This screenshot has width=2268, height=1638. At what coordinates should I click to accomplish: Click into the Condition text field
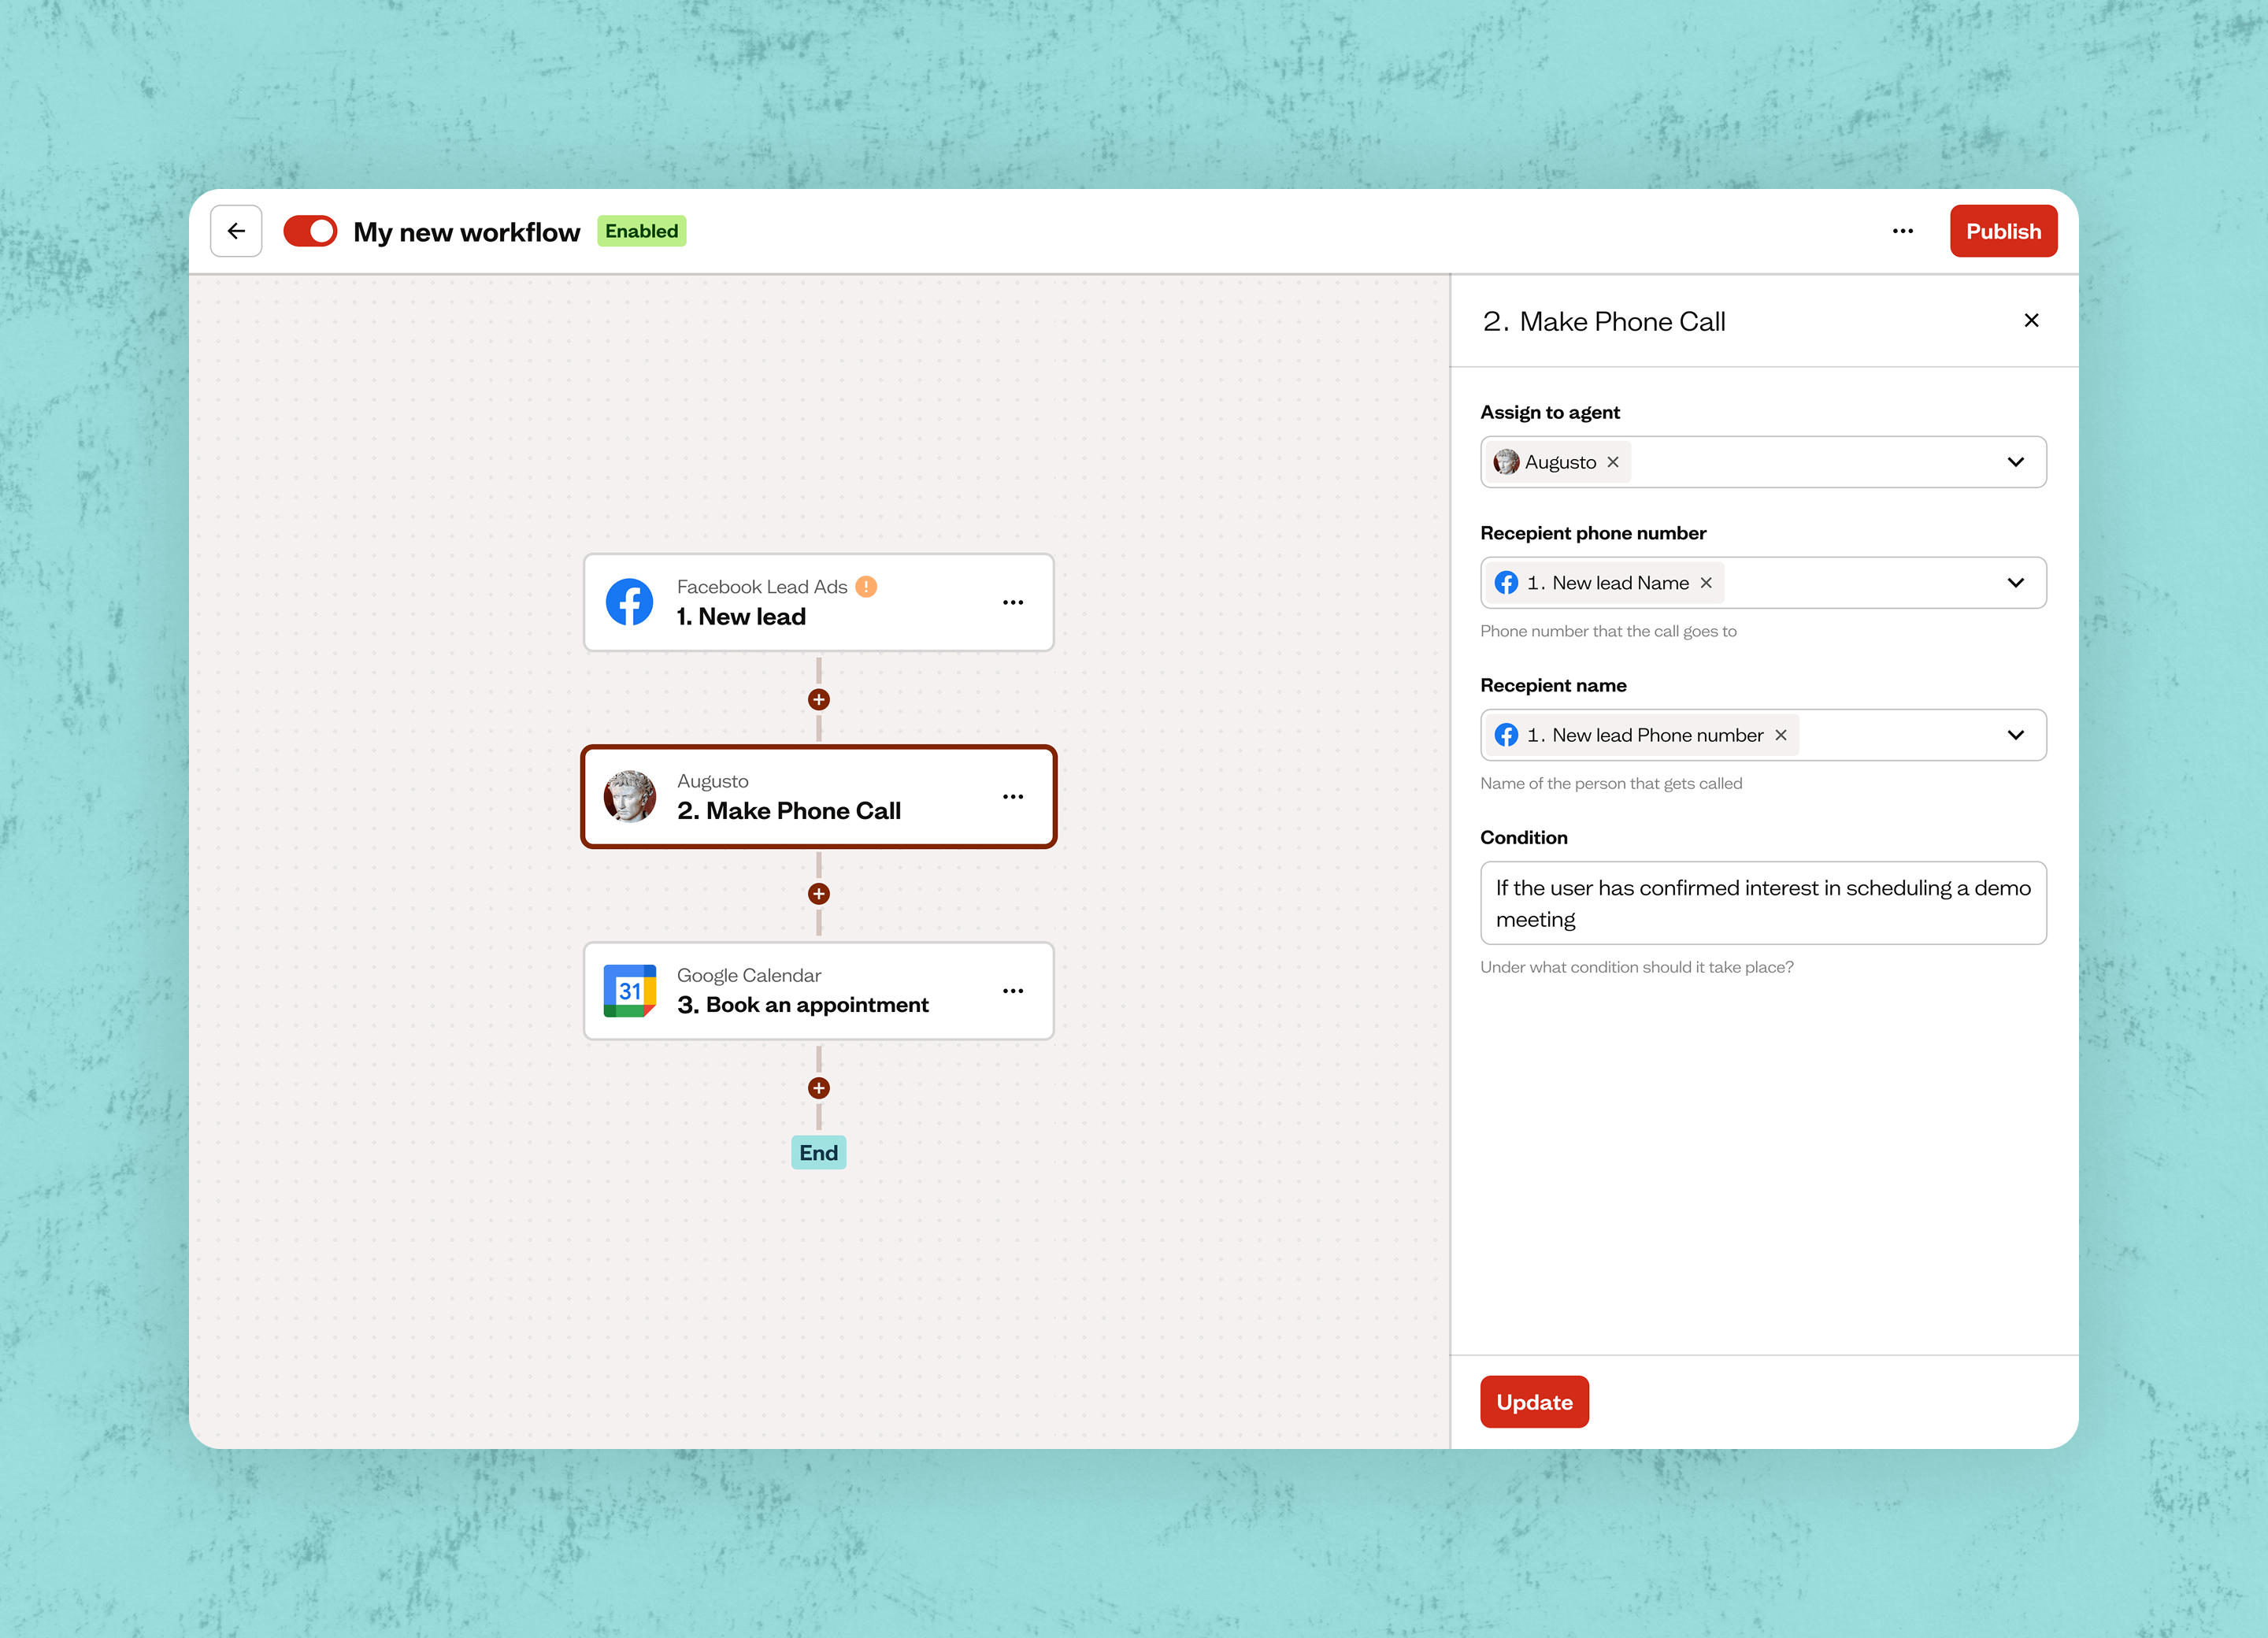1762,903
